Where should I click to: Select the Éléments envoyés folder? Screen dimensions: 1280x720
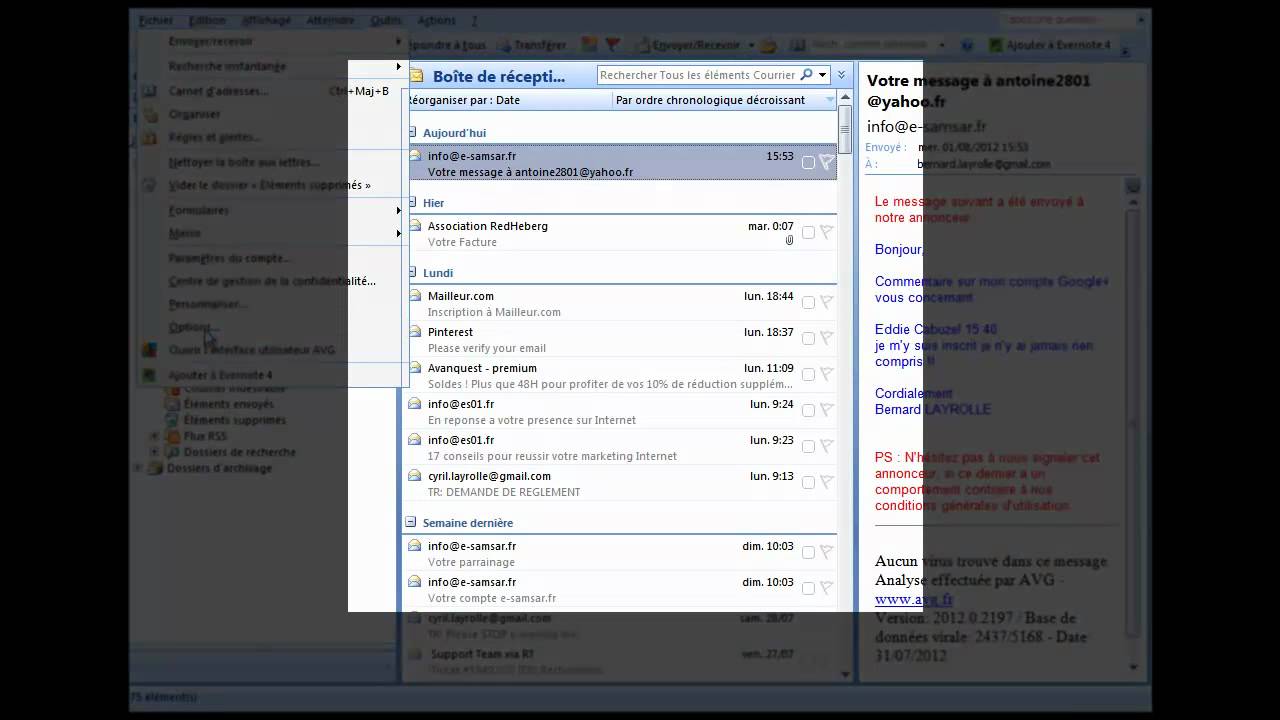click(228, 404)
